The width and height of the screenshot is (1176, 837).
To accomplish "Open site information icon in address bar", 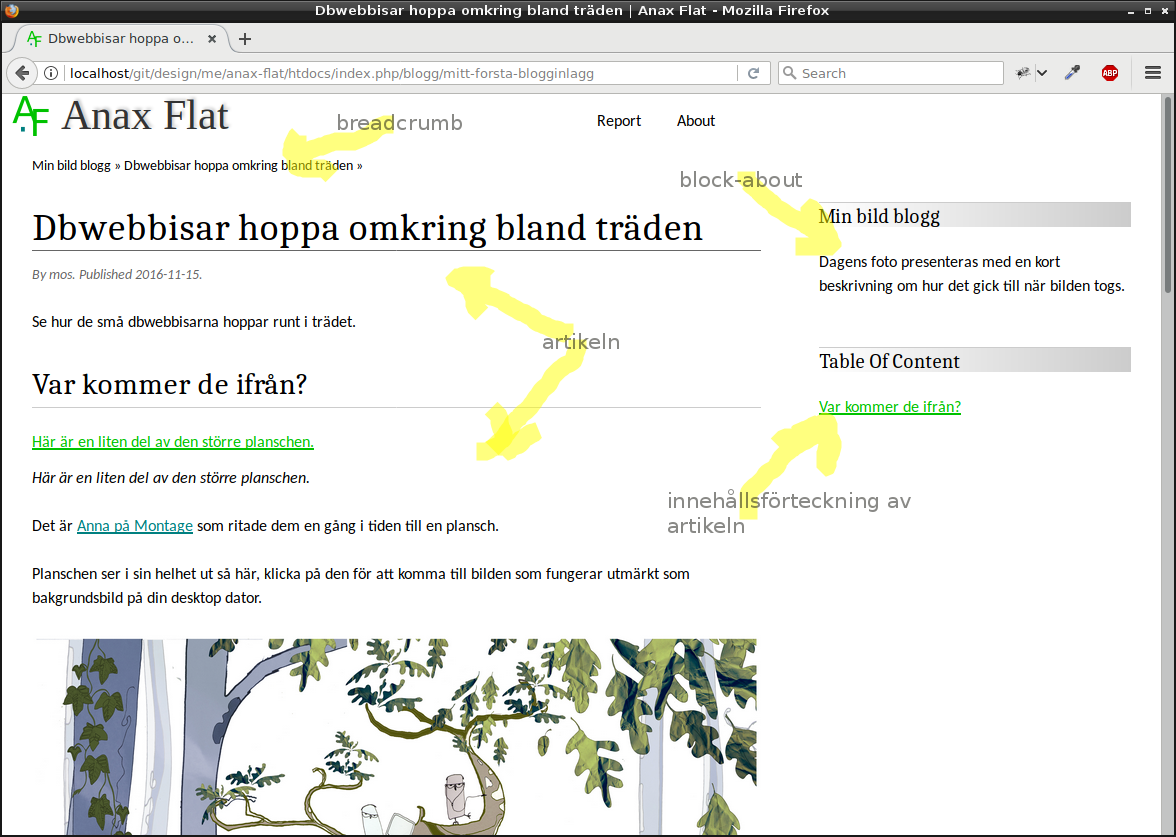I will [x=51, y=73].
